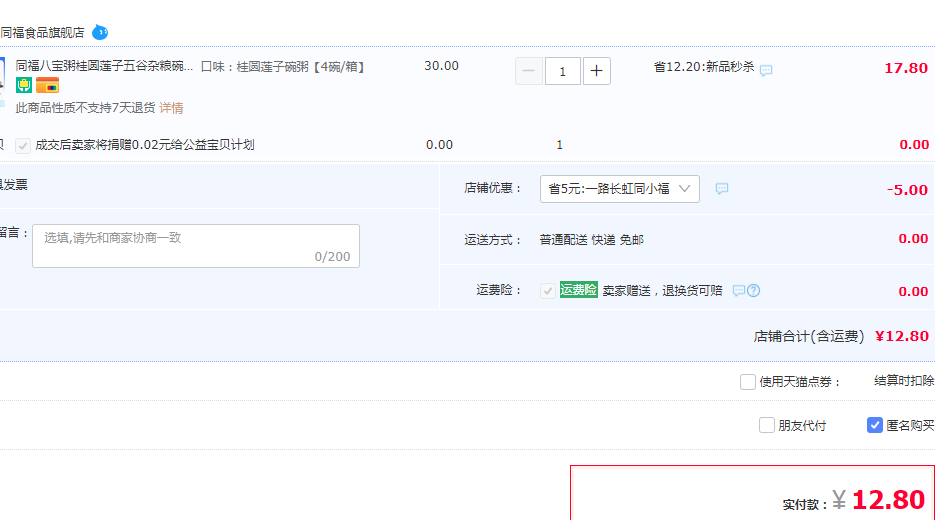Image resolution: width=937 pixels, height=520 pixels.
Task: Click the blue Wangwang chat icon beside 同福食品旗舰店
Action: click(x=100, y=32)
